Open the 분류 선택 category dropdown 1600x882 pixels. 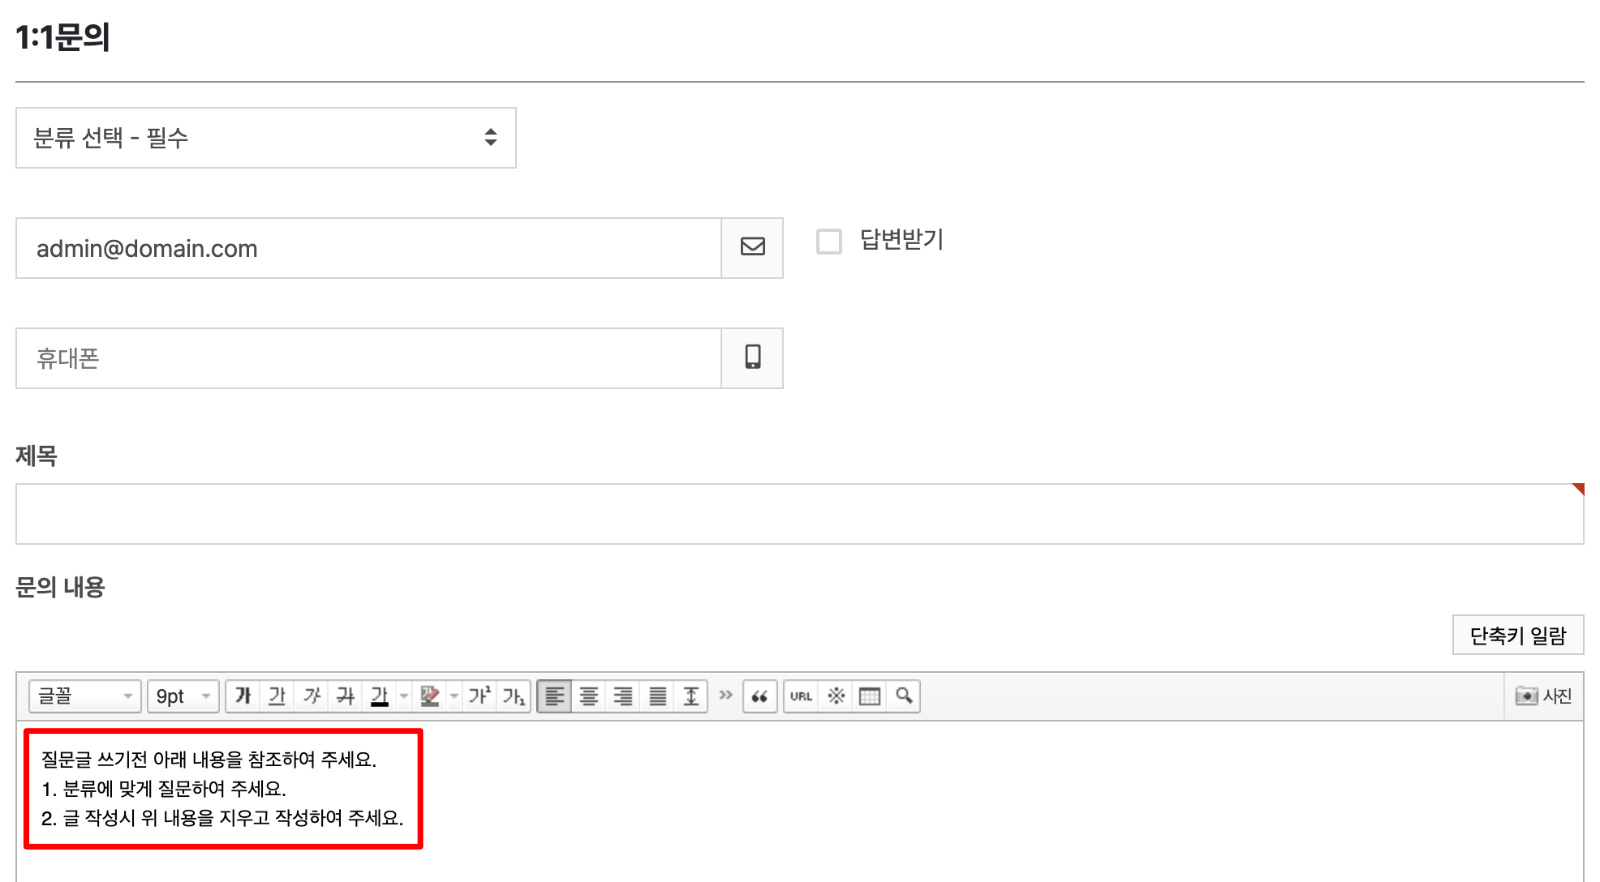coord(266,138)
